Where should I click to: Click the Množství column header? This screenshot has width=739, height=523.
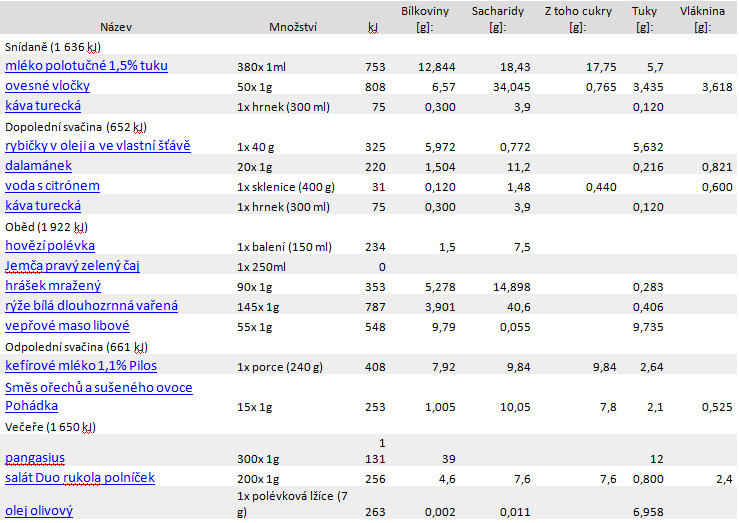coord(293,27)
